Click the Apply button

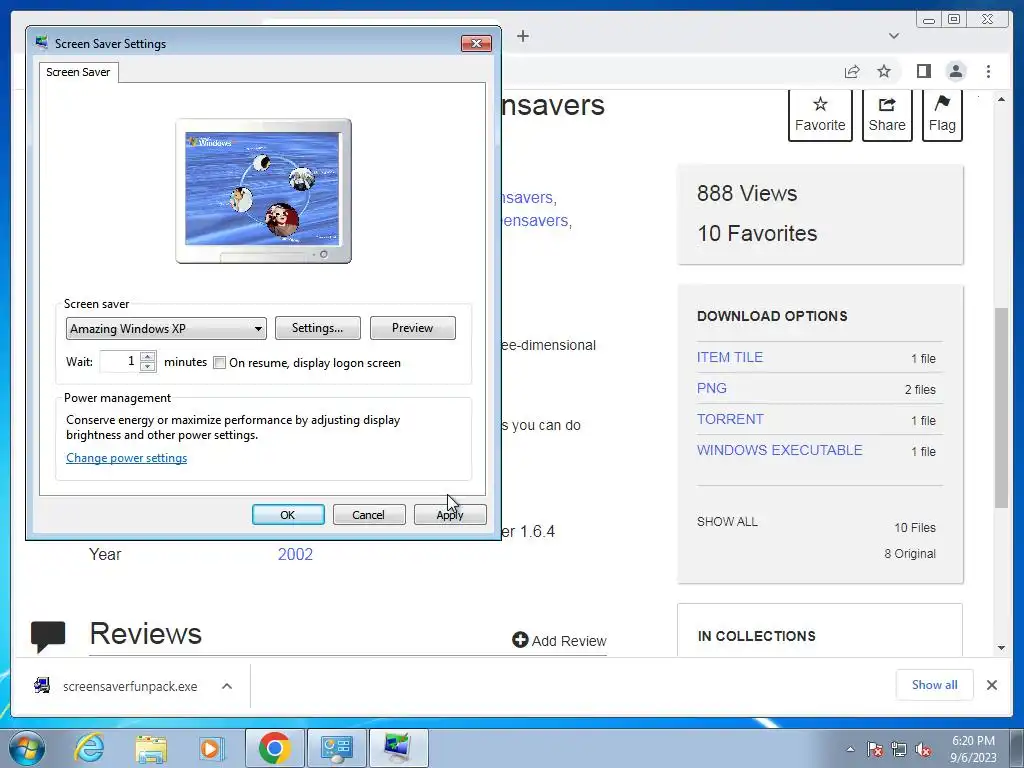[450, 515]
